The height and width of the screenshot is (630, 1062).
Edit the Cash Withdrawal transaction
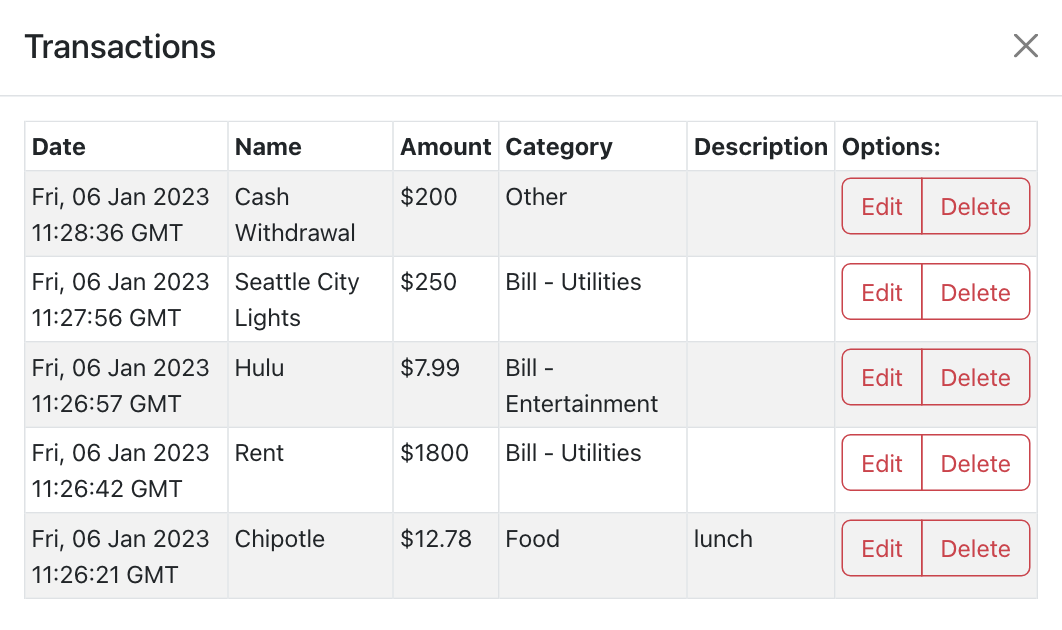pos(881,207)
